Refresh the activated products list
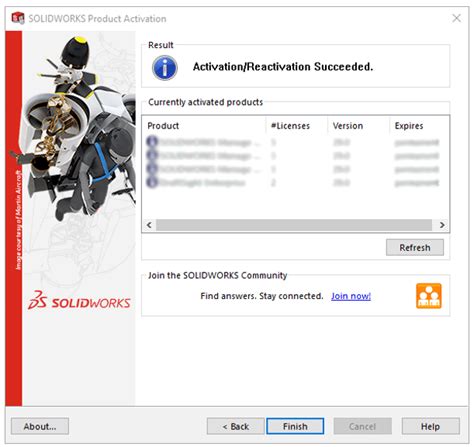The image size is (474, 447). [x=415, y=247]
